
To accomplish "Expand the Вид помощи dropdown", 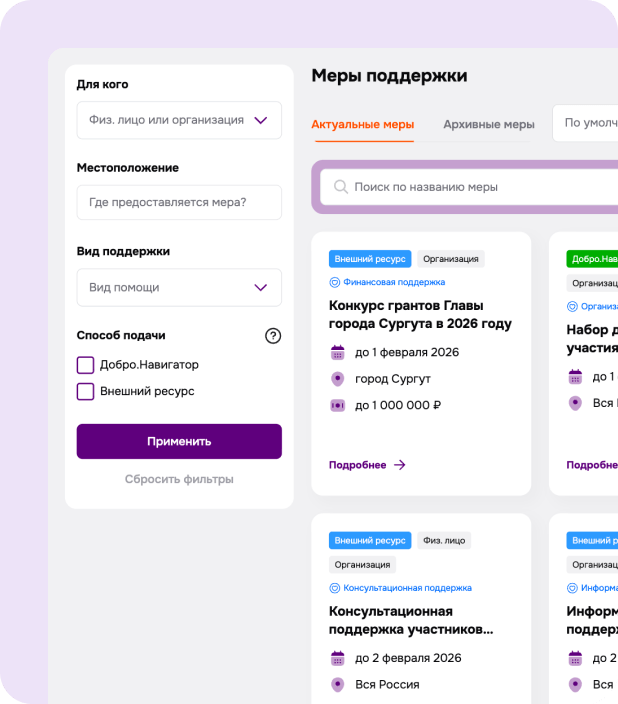I will [x=179, y=288].
